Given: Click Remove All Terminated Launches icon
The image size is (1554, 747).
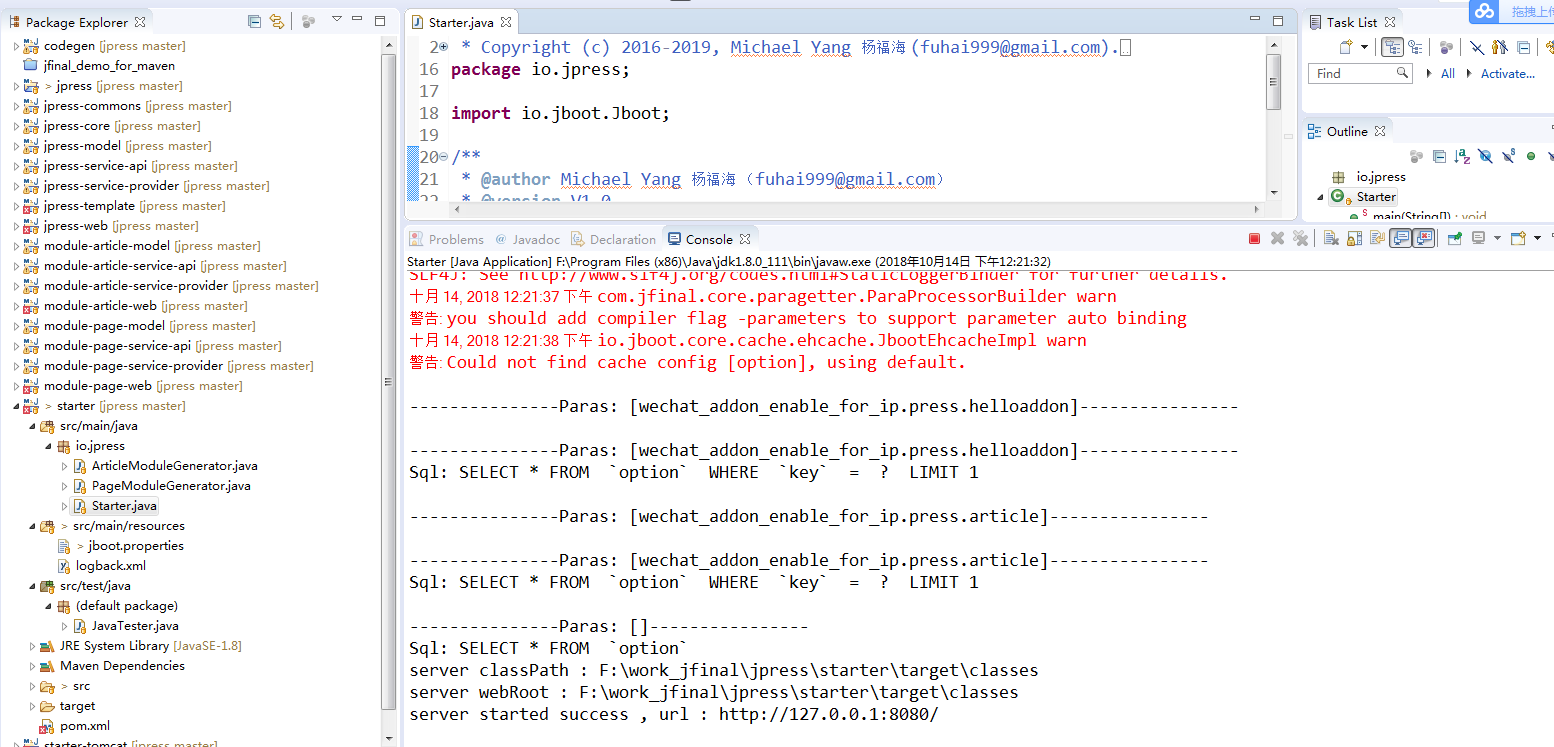Looking at the screenshot, I should point(1300,239).
